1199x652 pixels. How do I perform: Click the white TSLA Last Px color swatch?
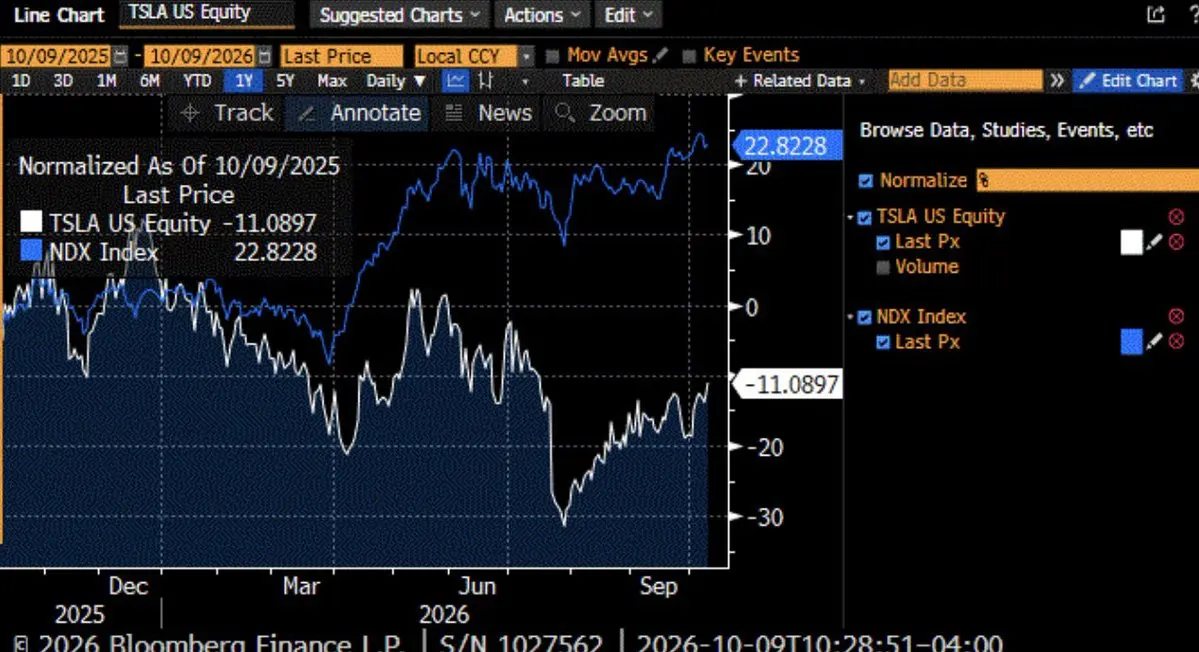1131,242
